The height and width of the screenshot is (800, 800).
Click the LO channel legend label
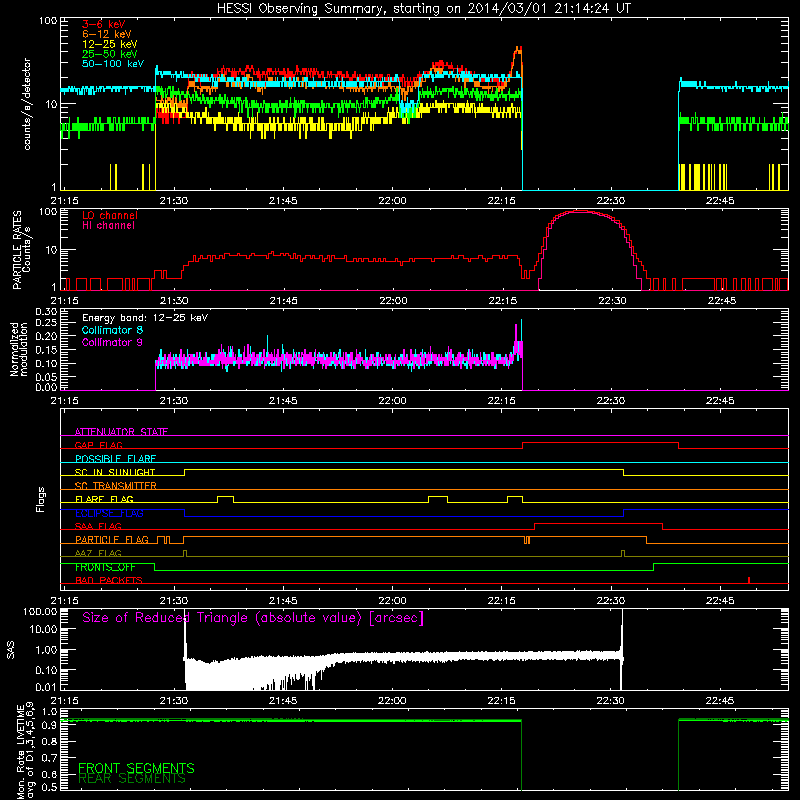110,215
